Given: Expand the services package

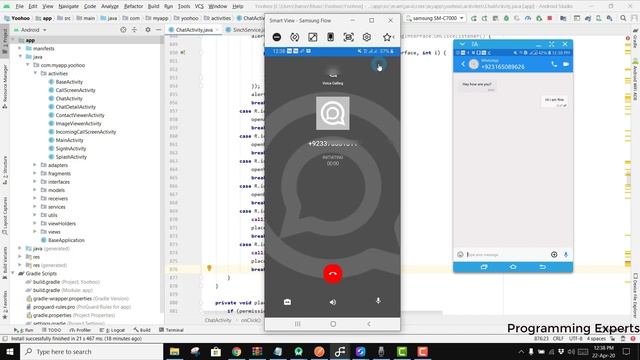Looking at the screenshot, I should click(35, 207).
